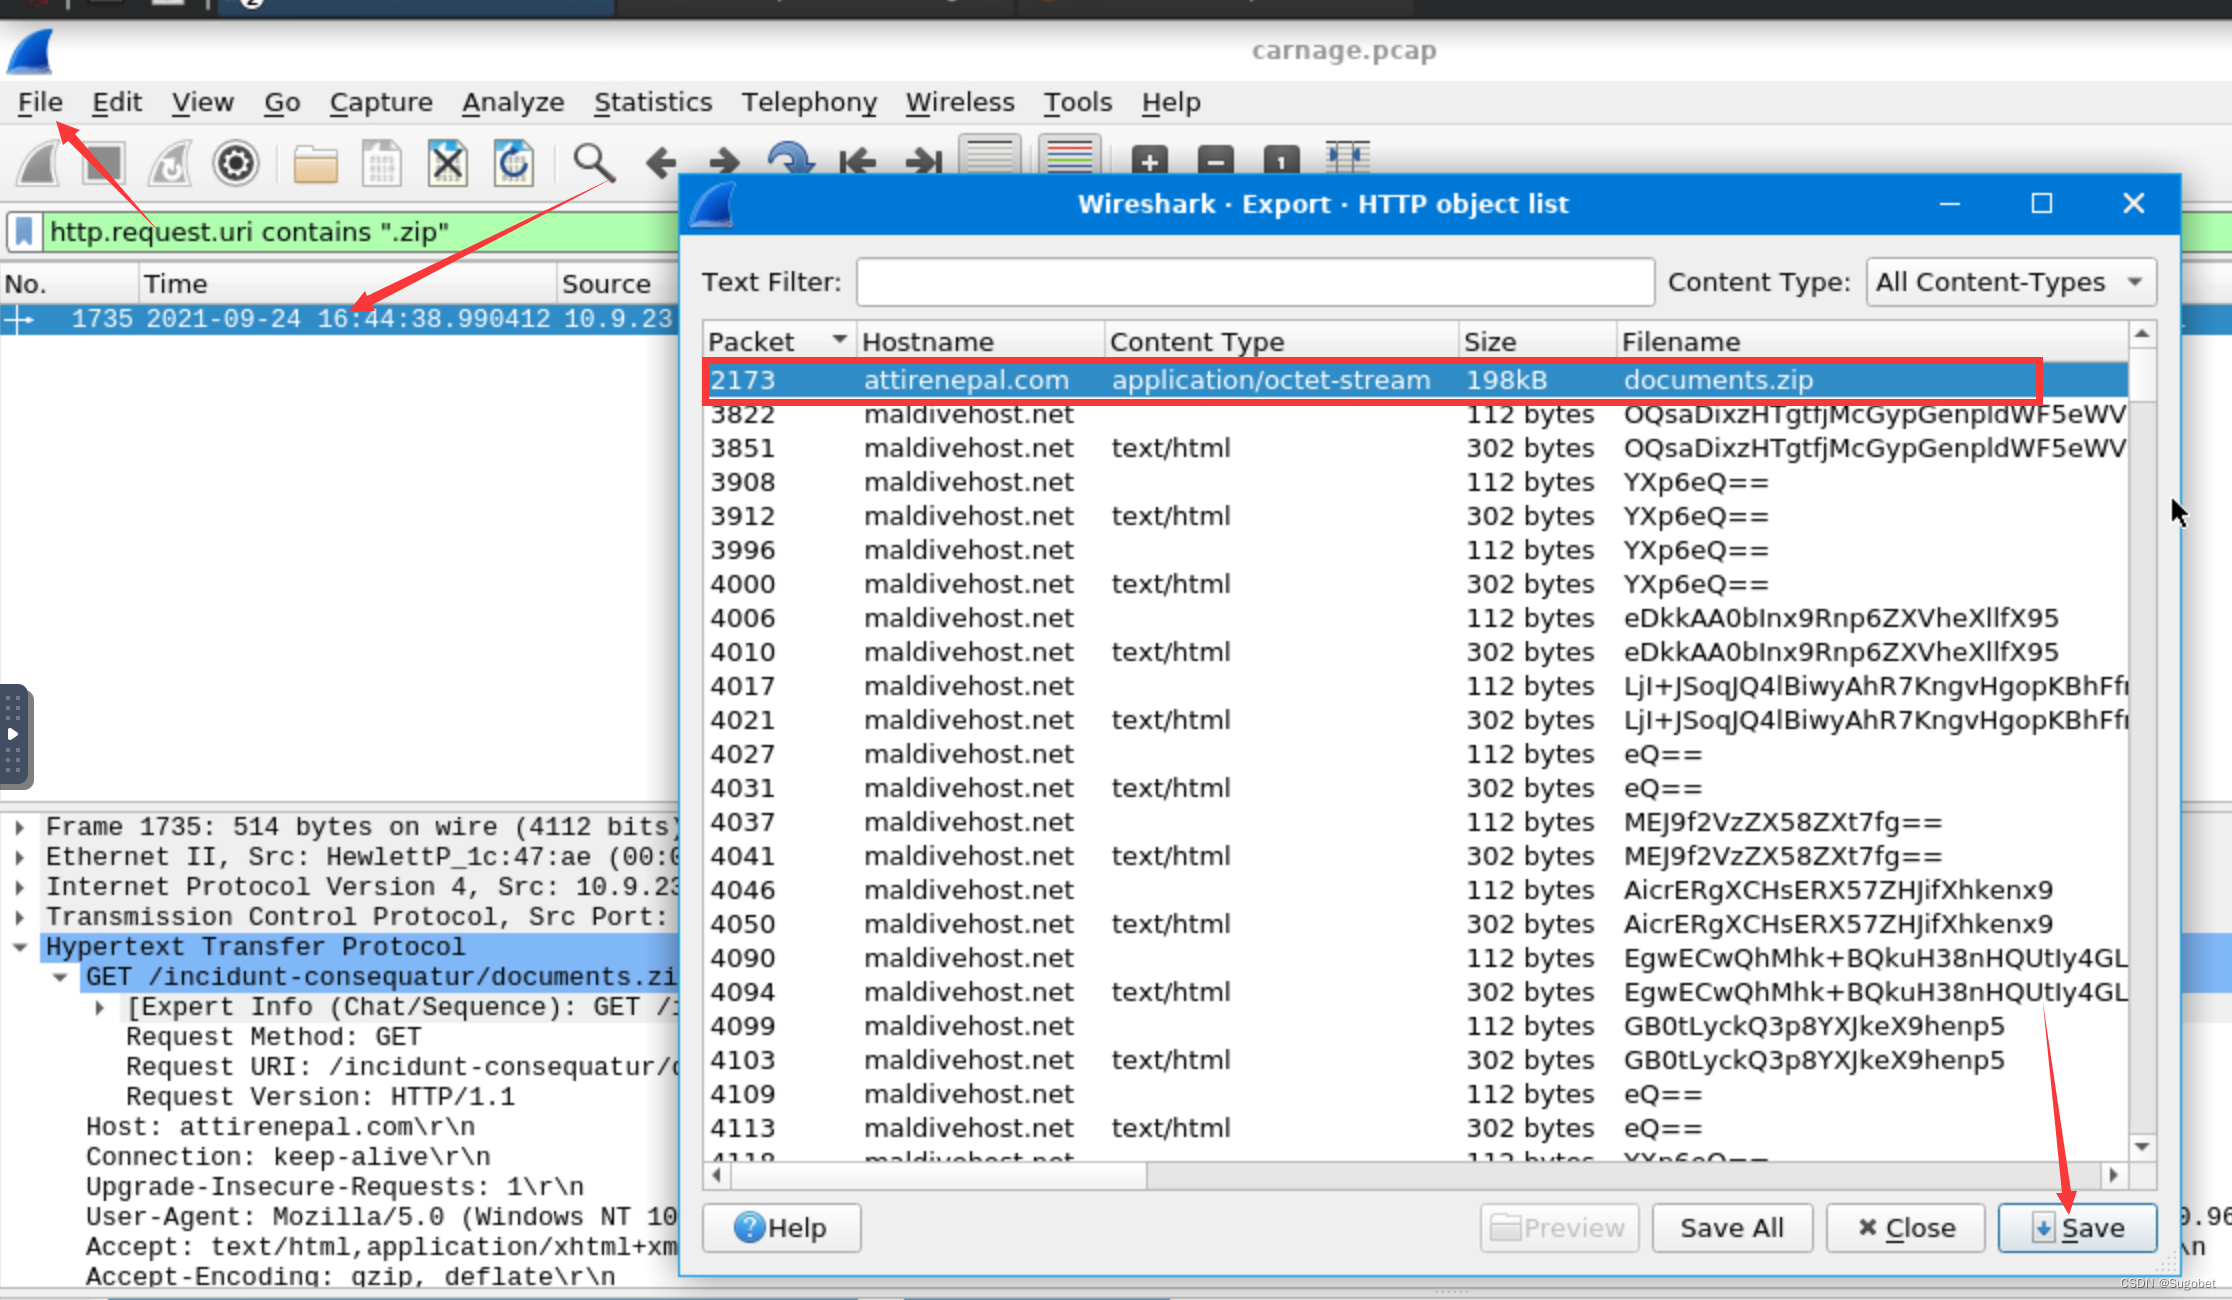Open the Capture menu
This screenshot has width=2232, height=1300.
[381, 102]
